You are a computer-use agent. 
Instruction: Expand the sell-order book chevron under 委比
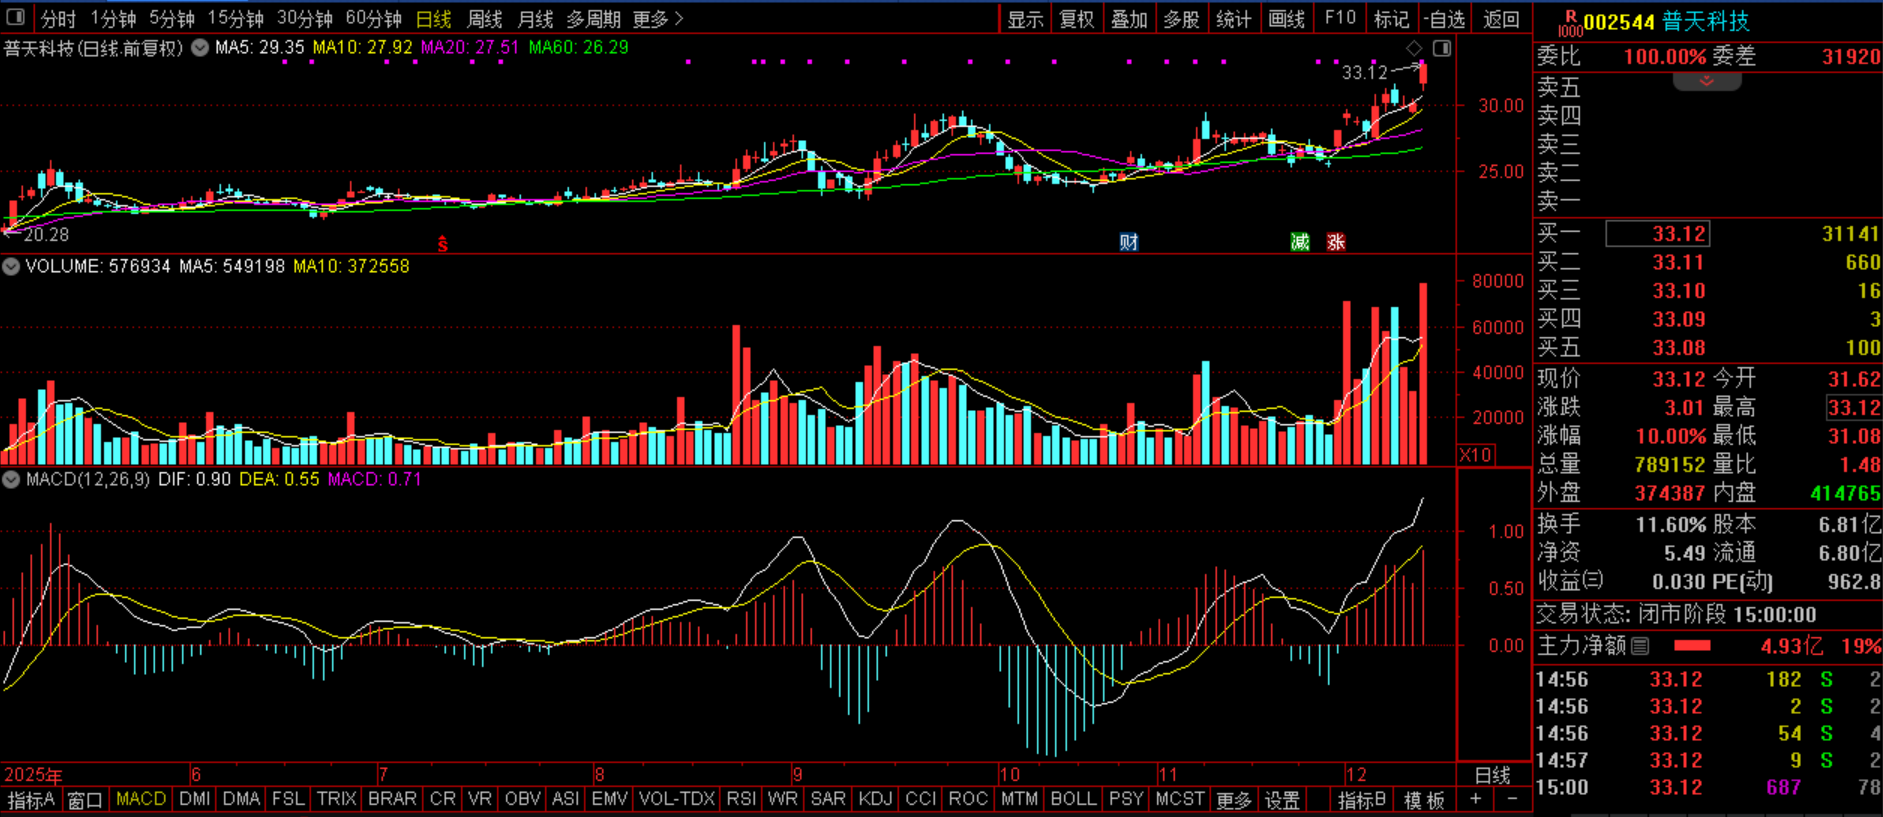coord(1707,81)
